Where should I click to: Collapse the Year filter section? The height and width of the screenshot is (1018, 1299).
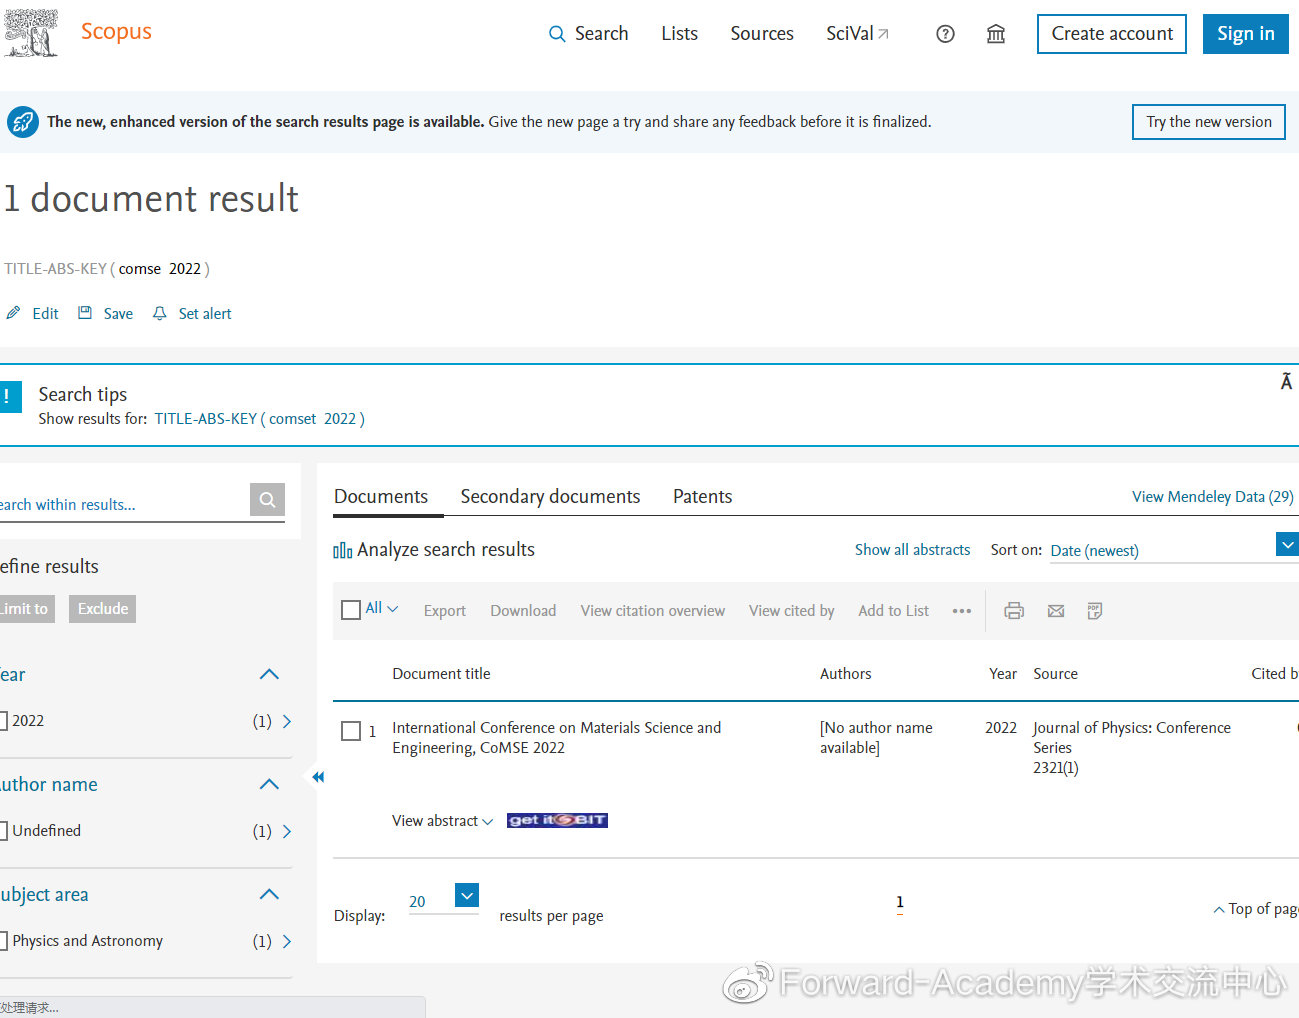click(269, 675)
